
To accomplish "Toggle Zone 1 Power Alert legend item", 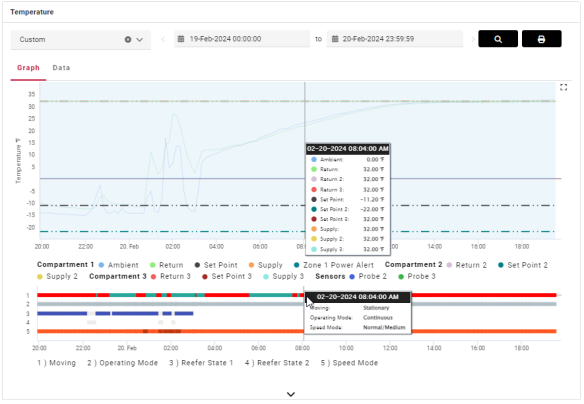I will coord(334,265).
